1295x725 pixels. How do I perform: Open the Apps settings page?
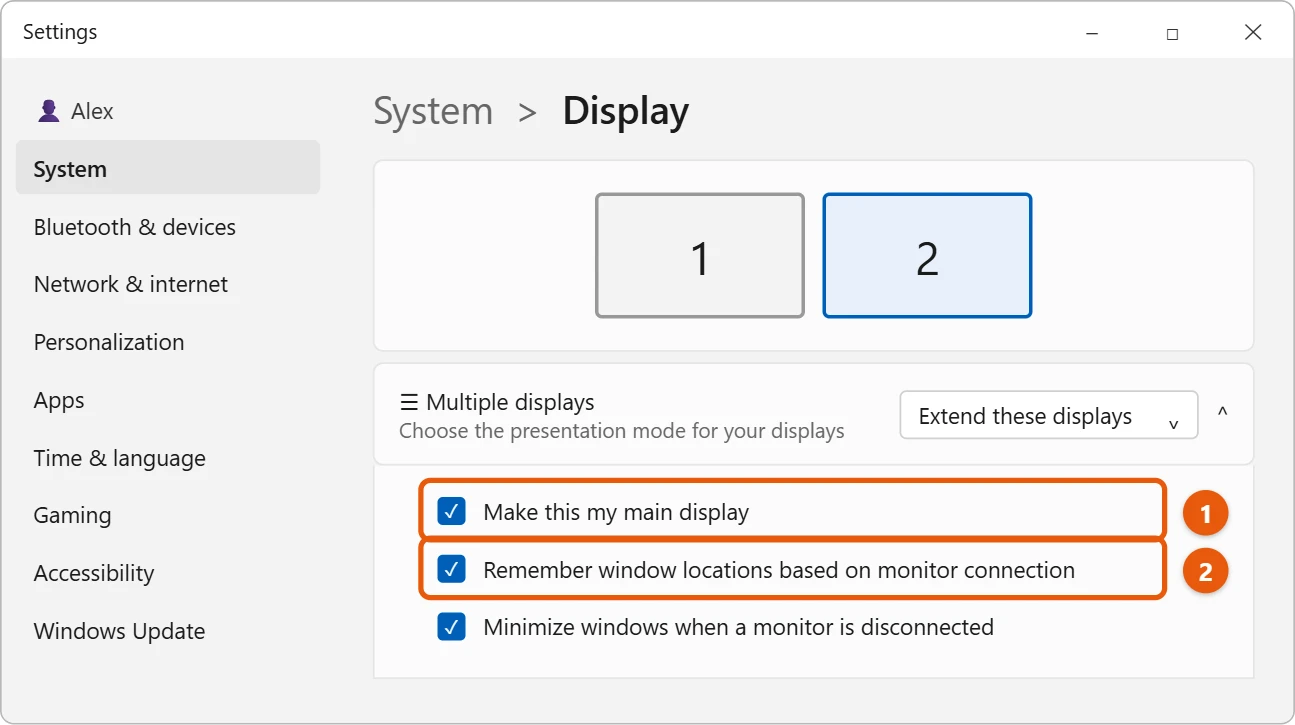[x=59, y=400]
